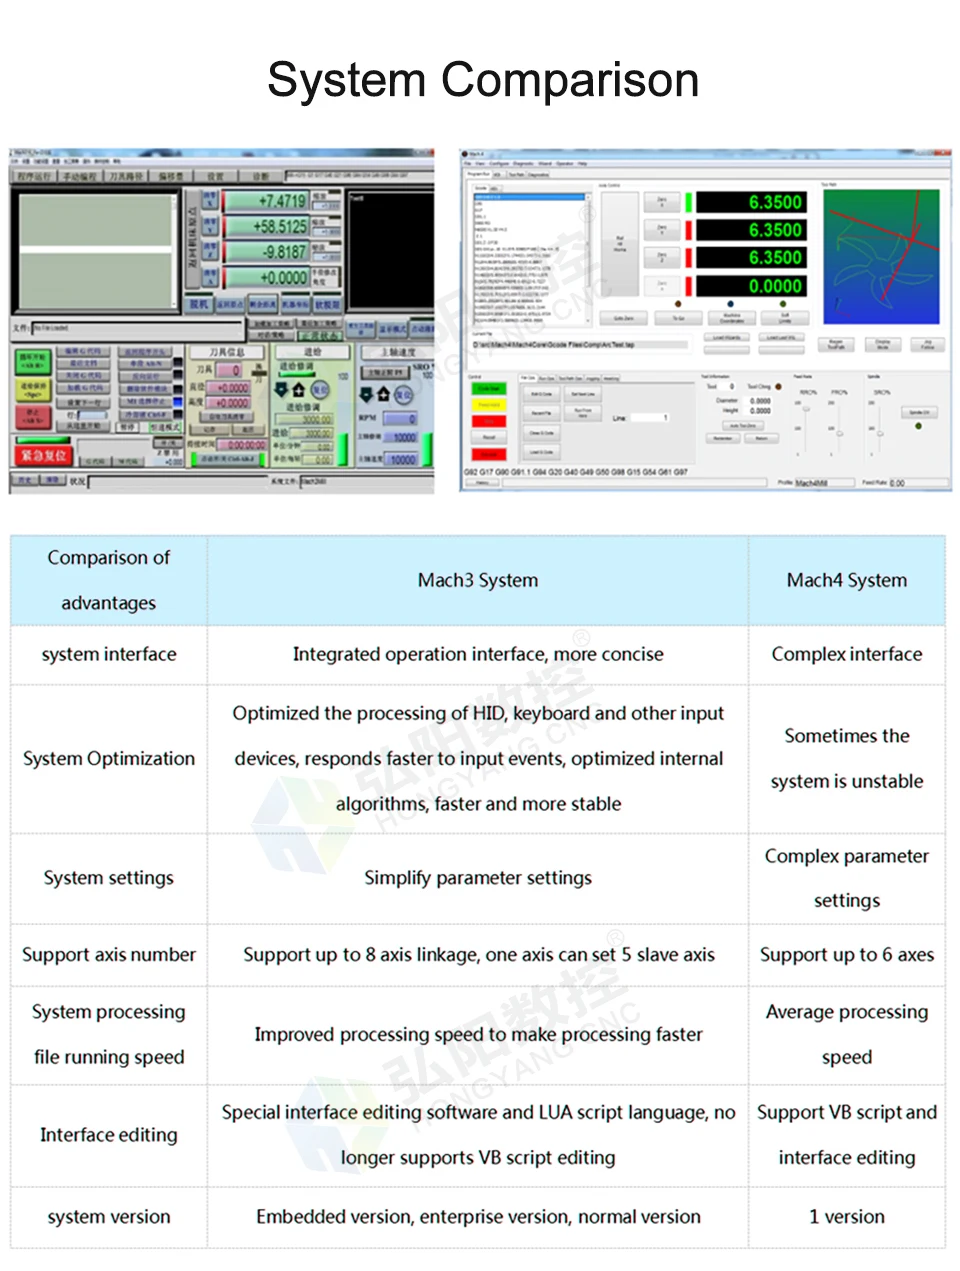Raise feed rate with up arrow in Mach3 进给 panel
Screen dimensions: 960x1271
point(298,389)
